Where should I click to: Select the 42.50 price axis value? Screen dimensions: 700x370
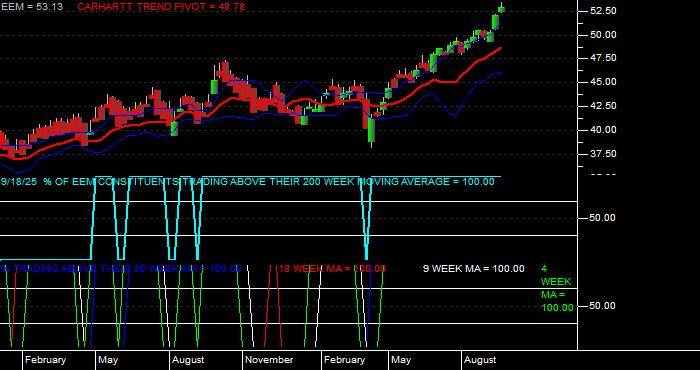(604, 106)
